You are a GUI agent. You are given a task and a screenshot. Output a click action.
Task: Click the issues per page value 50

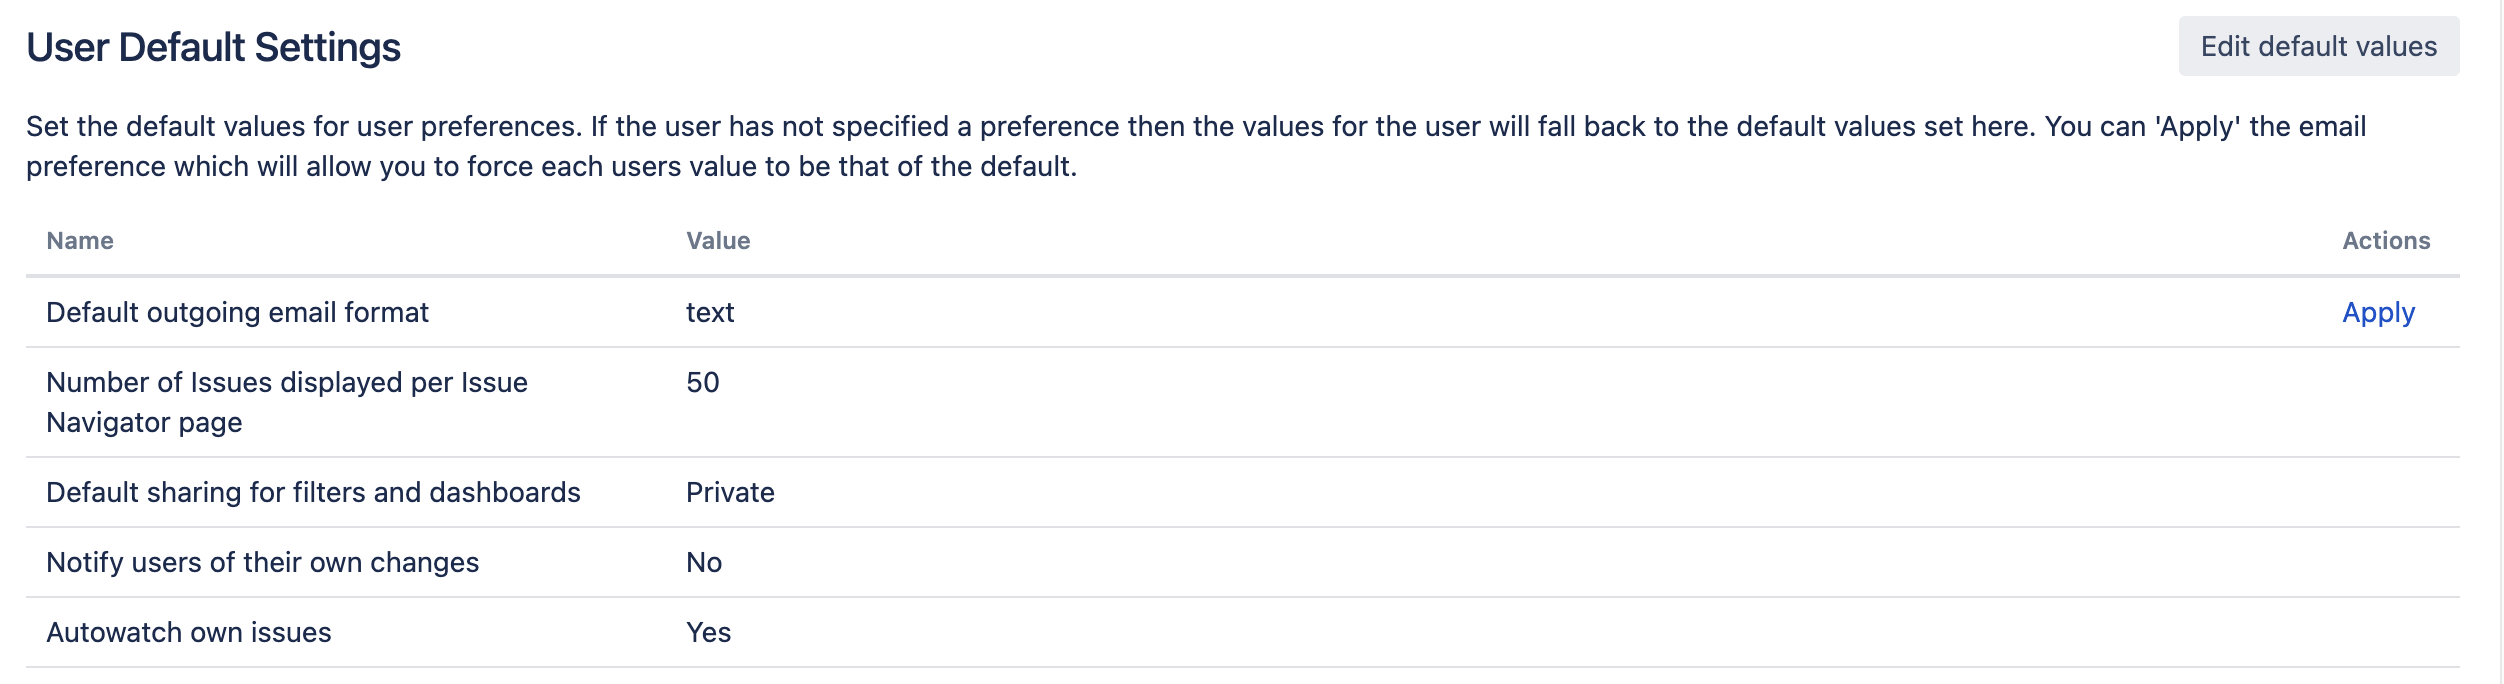[x=703, y=383]
